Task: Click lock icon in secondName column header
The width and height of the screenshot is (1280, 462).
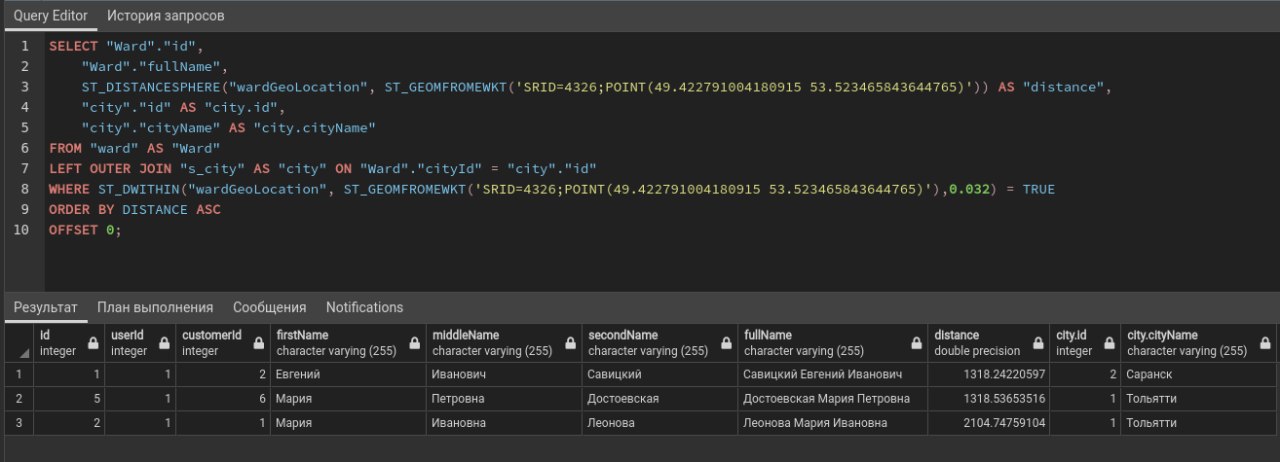Action: tap(727, 343)
